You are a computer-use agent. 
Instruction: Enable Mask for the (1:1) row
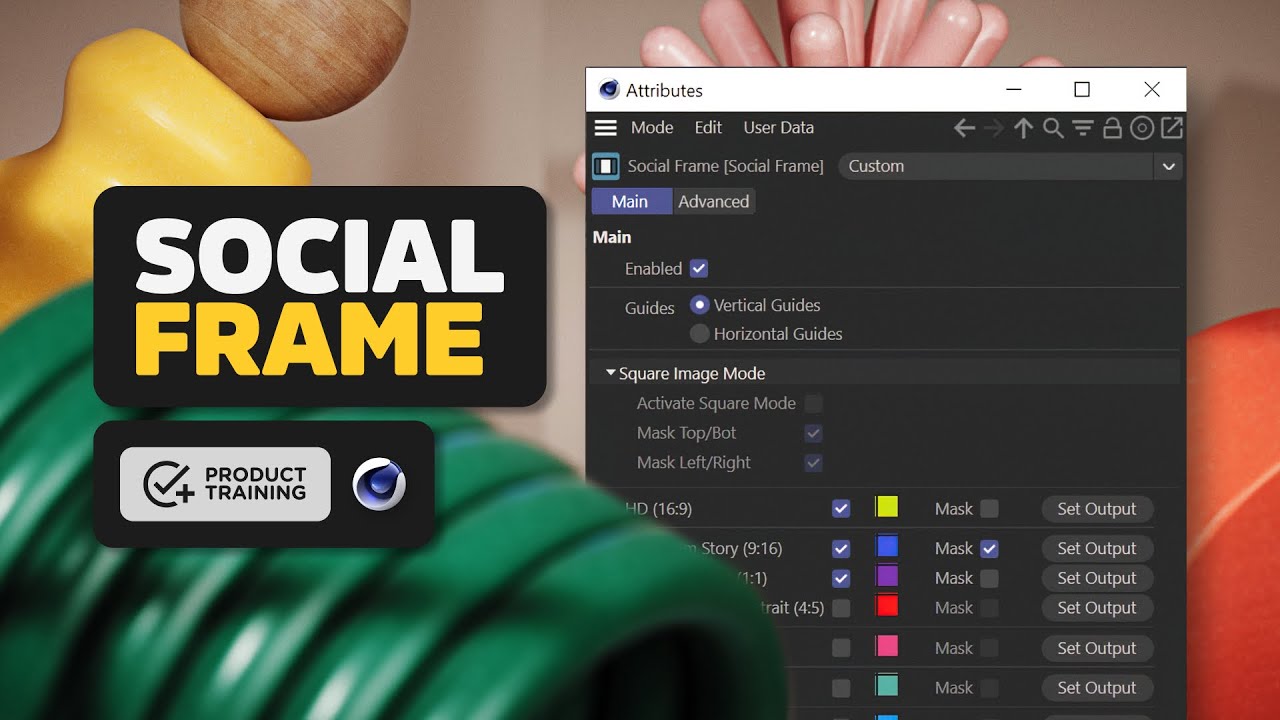coord(989,578)
